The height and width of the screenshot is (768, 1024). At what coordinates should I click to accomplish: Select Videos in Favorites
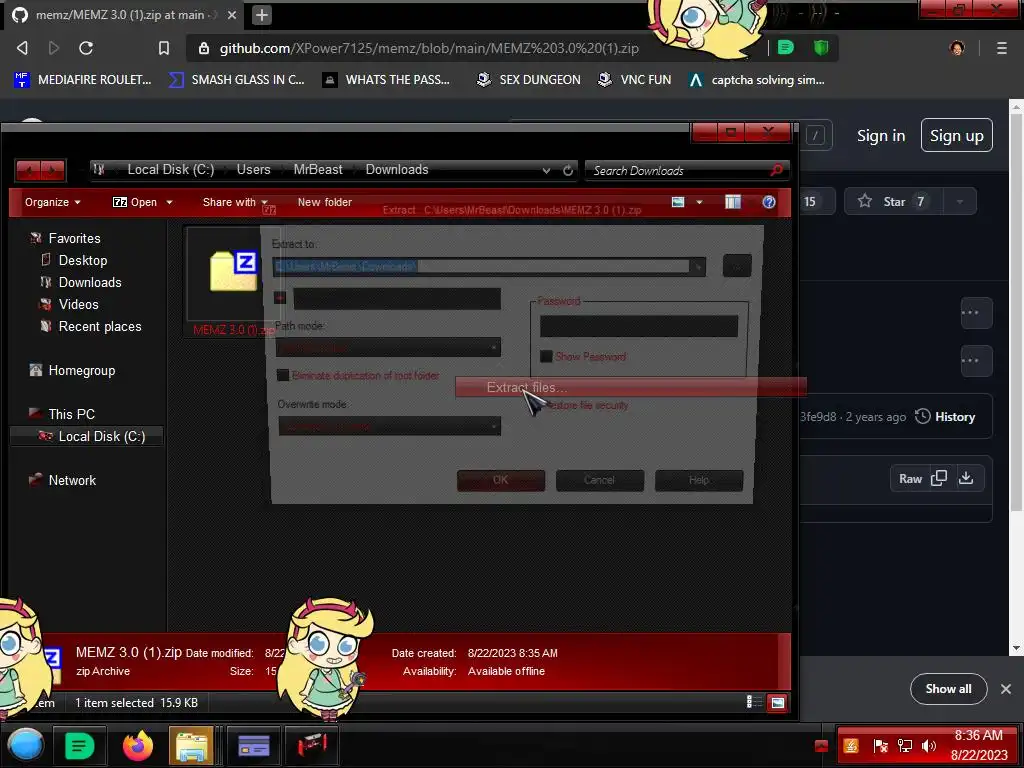click(x=78, y=304)
